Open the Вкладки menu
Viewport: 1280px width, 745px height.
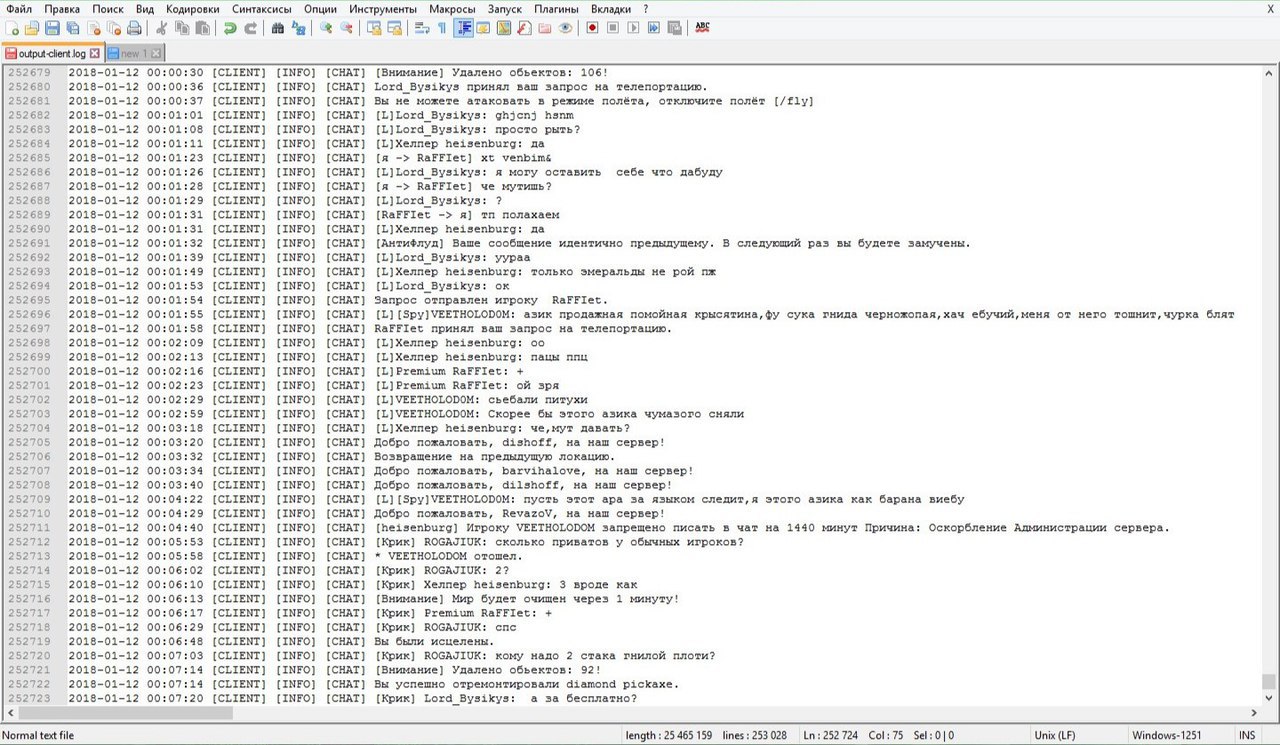[611, 8]
